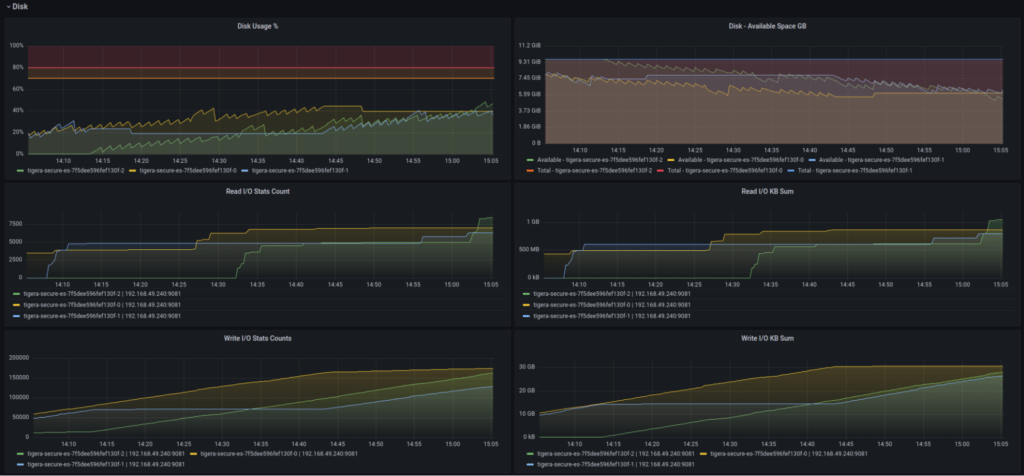The height and width of the screenshot is (476, 1024).
Task: Click the 150000 axis label in Write I/O Stats Counts
Action: 20,377
